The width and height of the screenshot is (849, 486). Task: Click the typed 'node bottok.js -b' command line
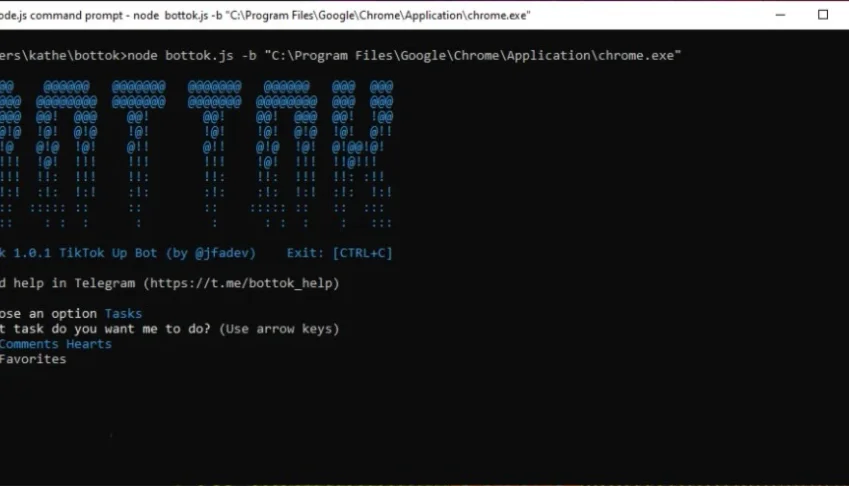tap(192, 56)
